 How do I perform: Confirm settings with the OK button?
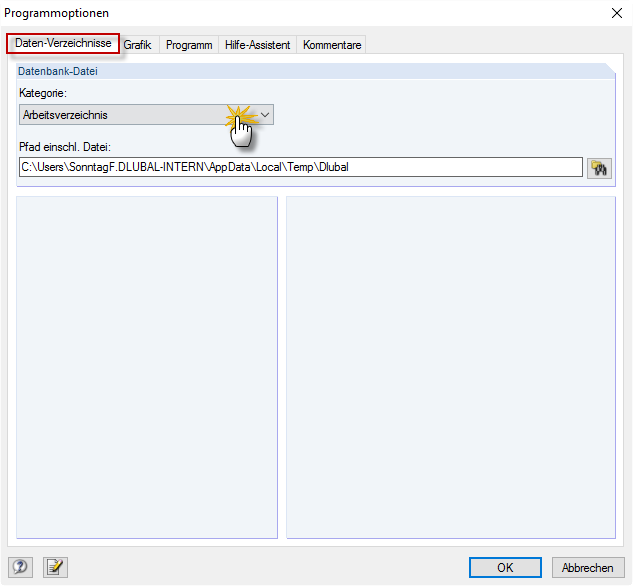[x=505, y=567]
